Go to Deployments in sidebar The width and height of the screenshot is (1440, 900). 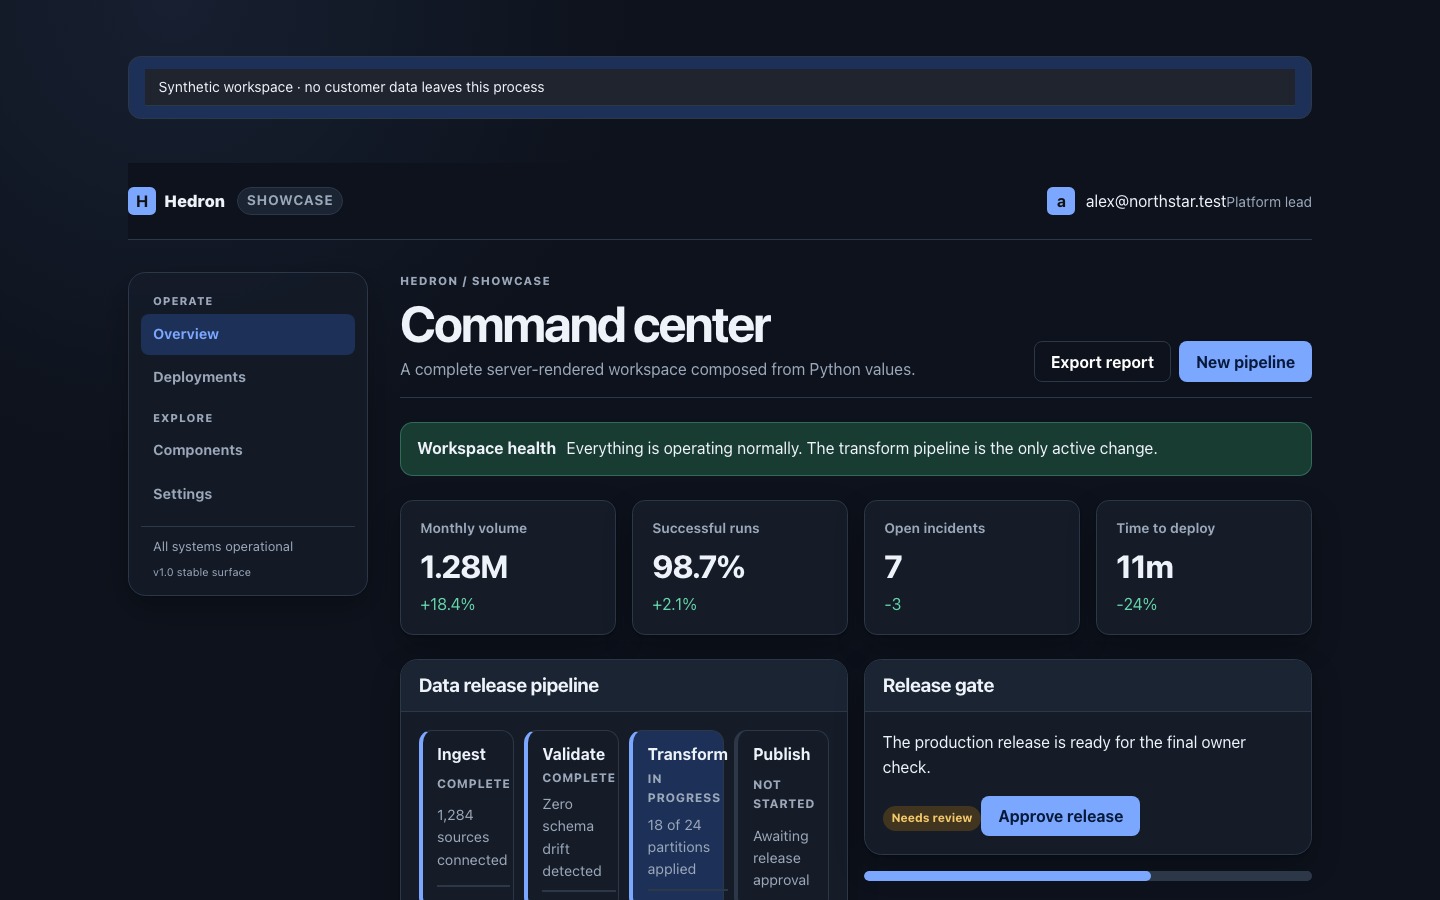click(248, 377)
